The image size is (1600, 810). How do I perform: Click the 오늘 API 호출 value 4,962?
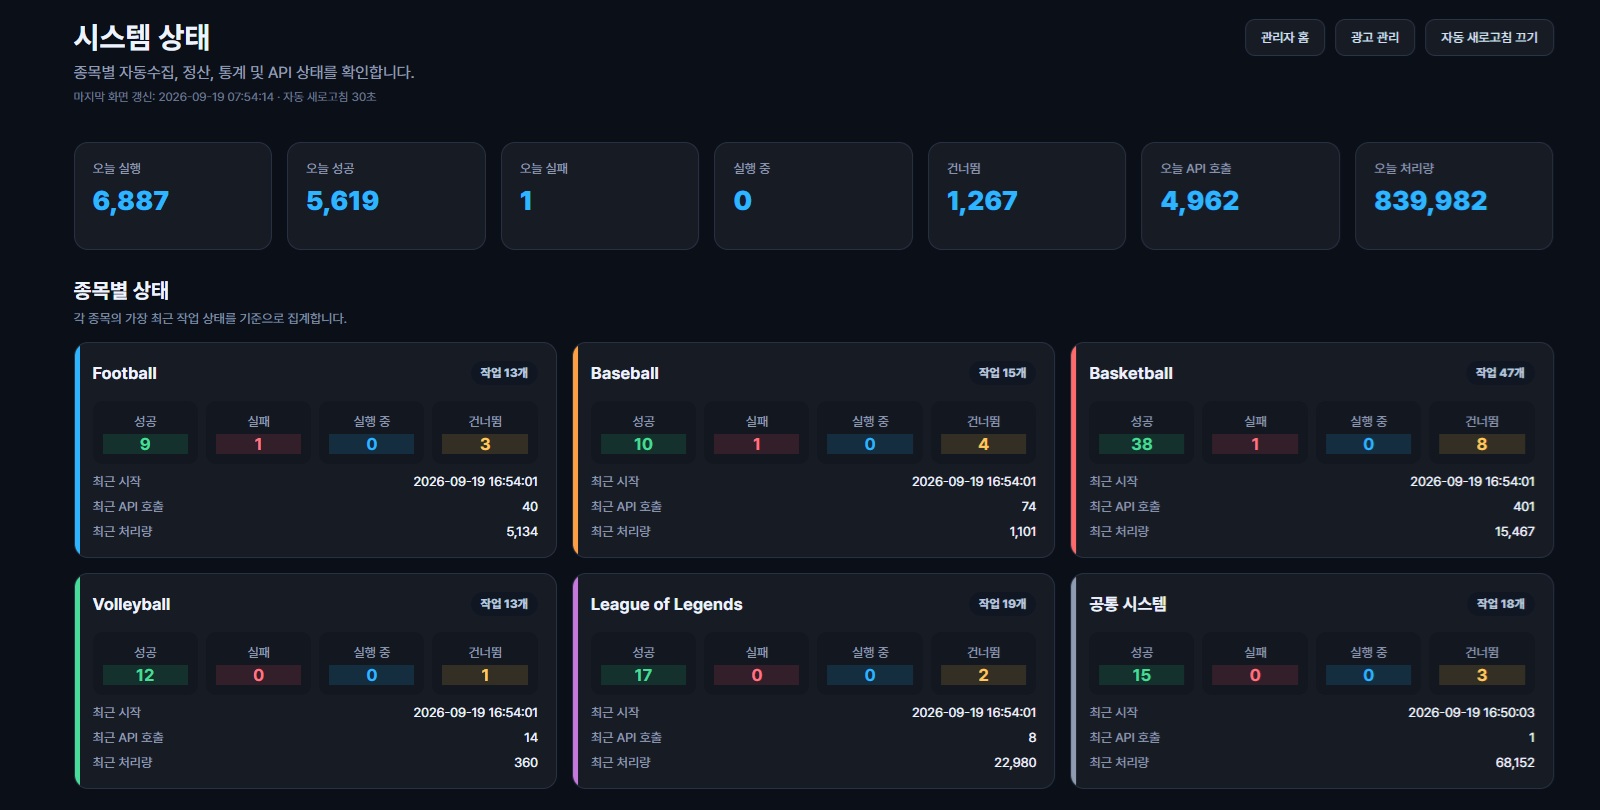(x=1199, y=201)
